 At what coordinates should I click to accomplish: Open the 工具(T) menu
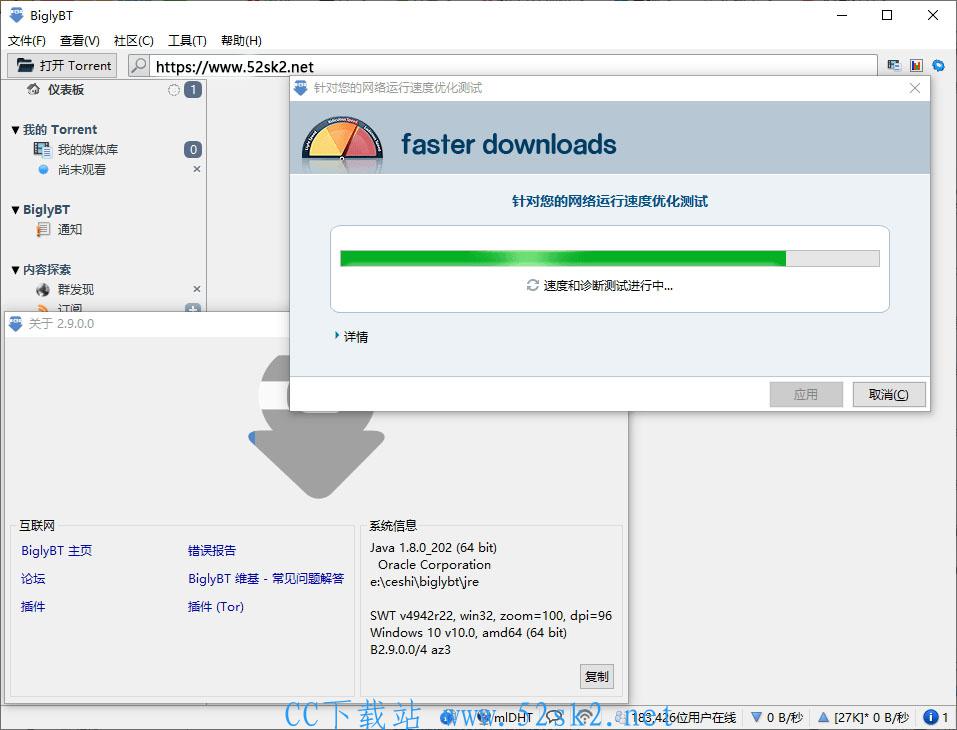(x=187, y=40)
